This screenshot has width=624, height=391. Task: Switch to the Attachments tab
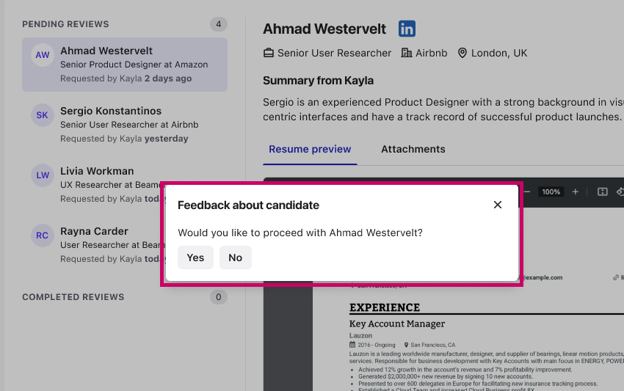(x=413, y=149)
